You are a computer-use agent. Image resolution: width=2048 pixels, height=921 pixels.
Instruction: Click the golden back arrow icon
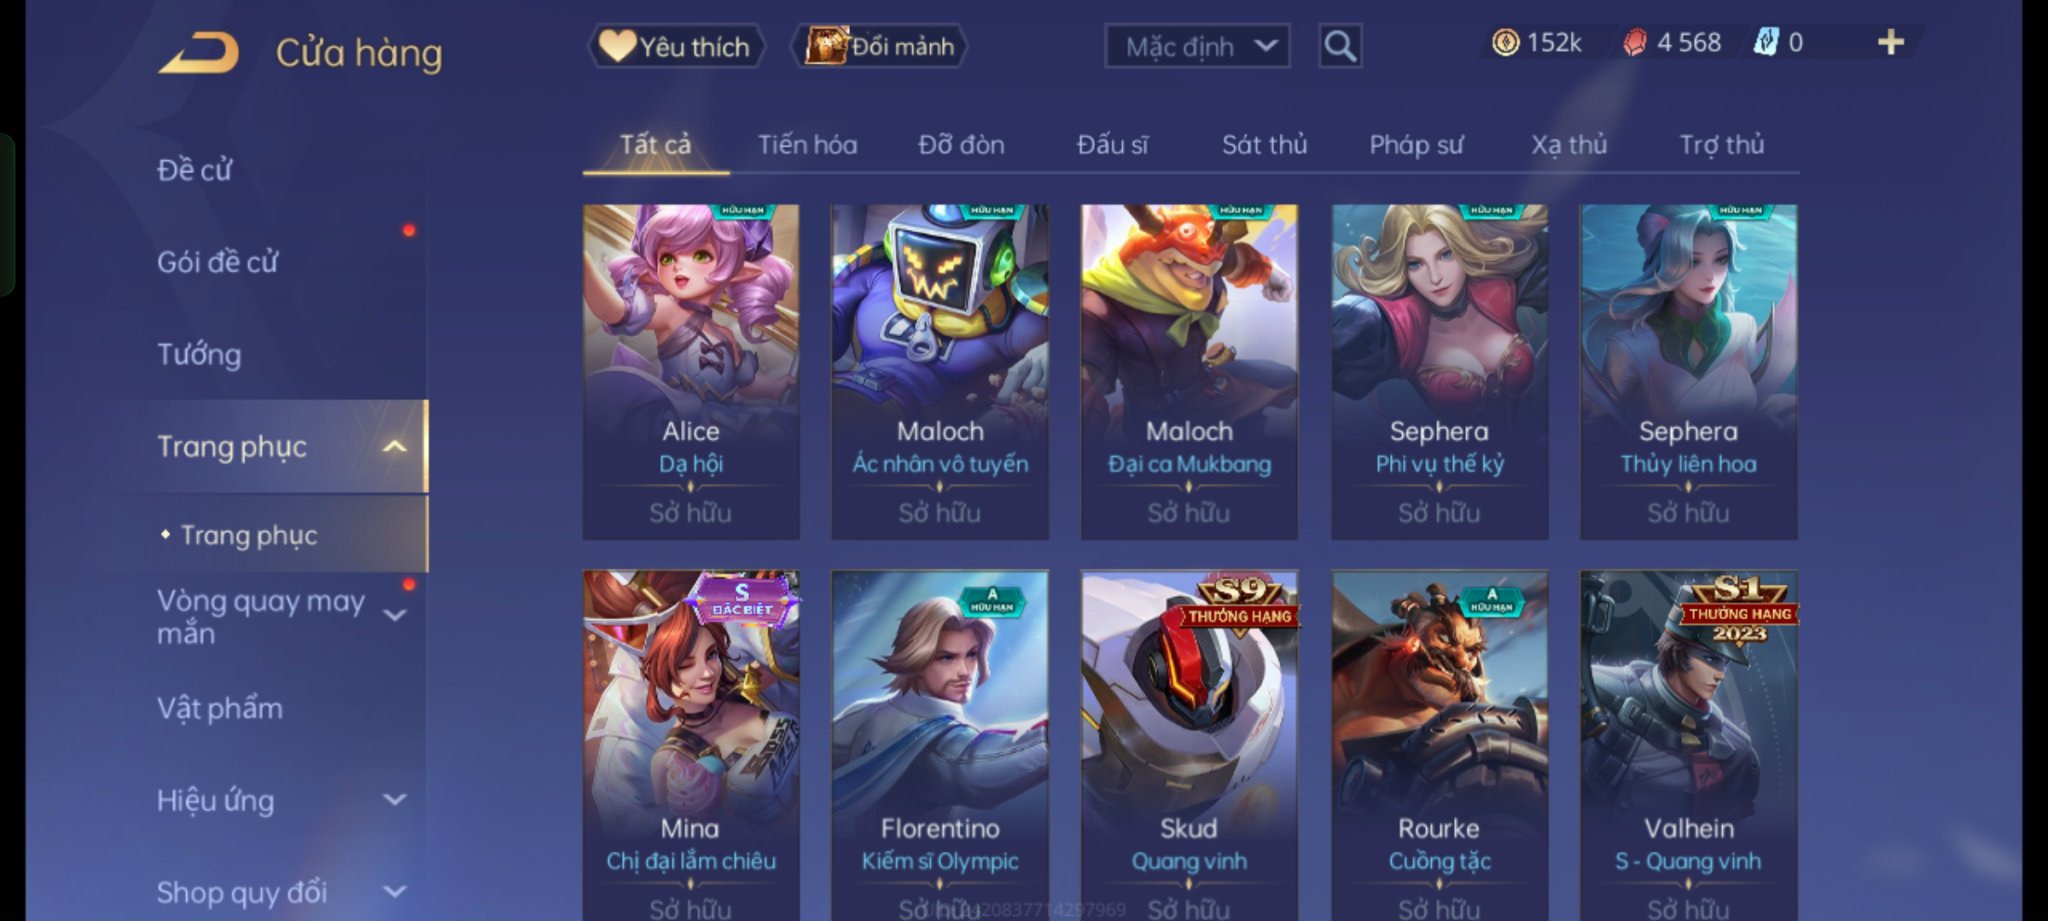click(199, 52)
